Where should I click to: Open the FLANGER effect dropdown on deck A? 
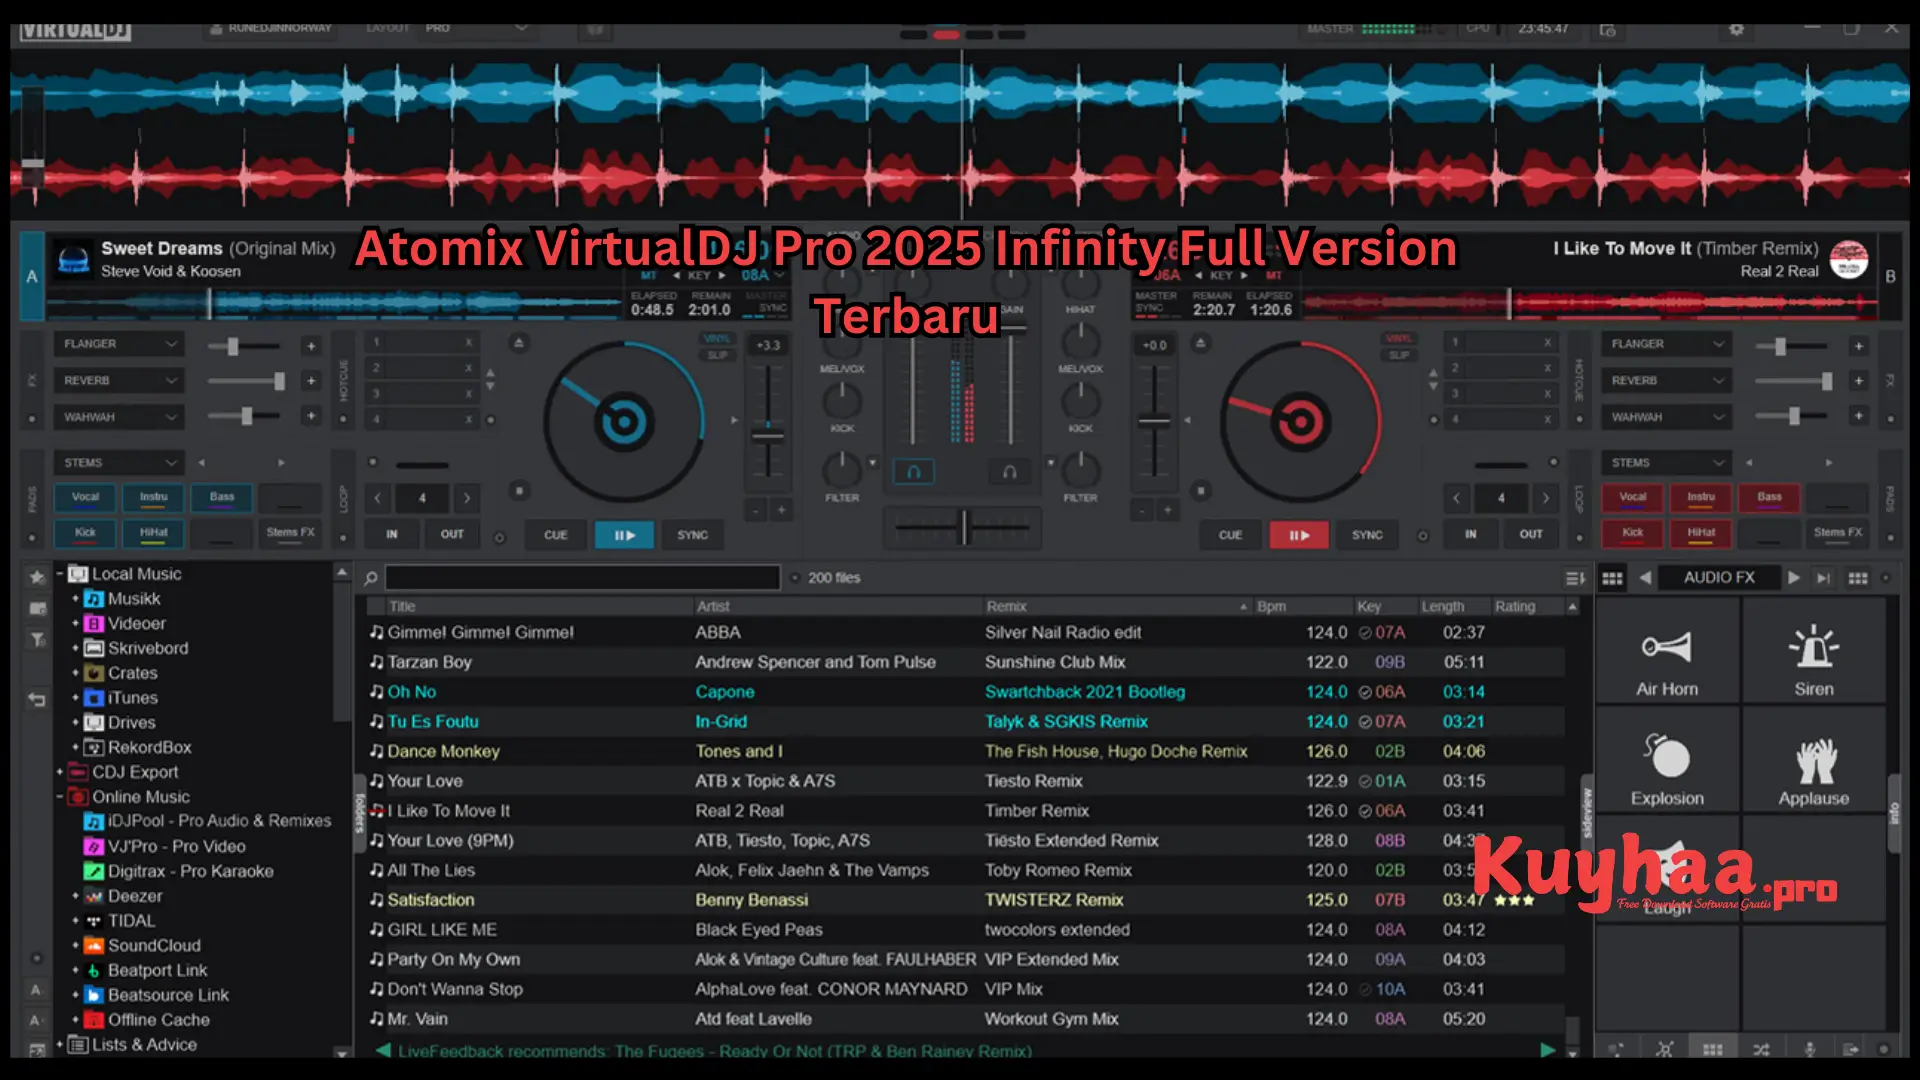118,343
